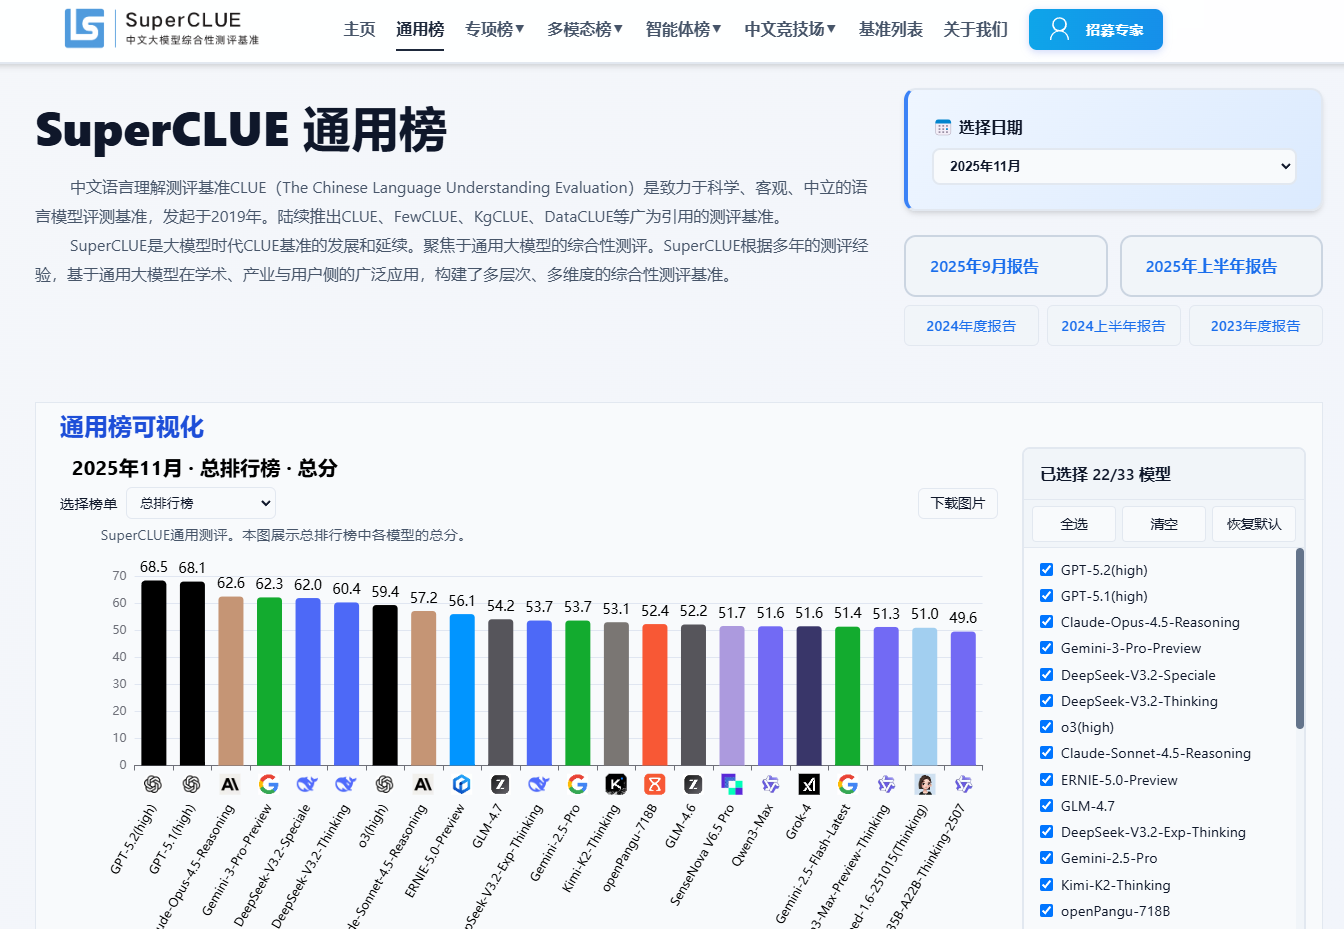1344x929 pixels.
Task: Click the model list scrollbar
Action: [x=1299, y=640]
